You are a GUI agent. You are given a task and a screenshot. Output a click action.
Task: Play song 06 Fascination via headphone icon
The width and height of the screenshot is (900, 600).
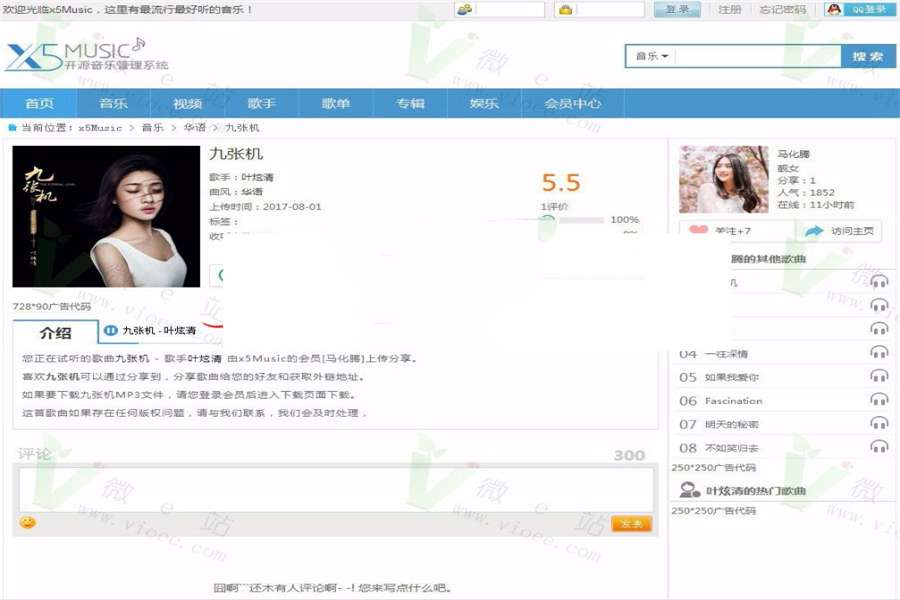point(879,399)
